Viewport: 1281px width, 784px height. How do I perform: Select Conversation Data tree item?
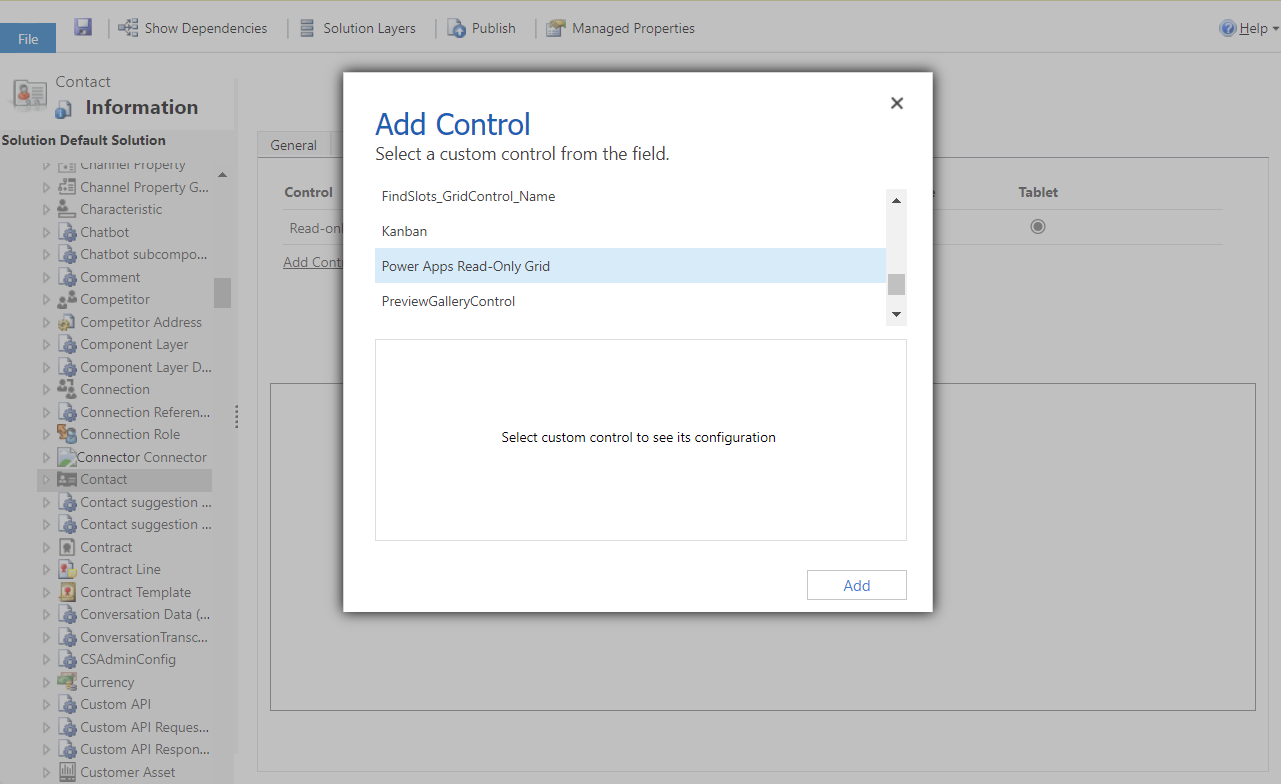coord(145,614)
